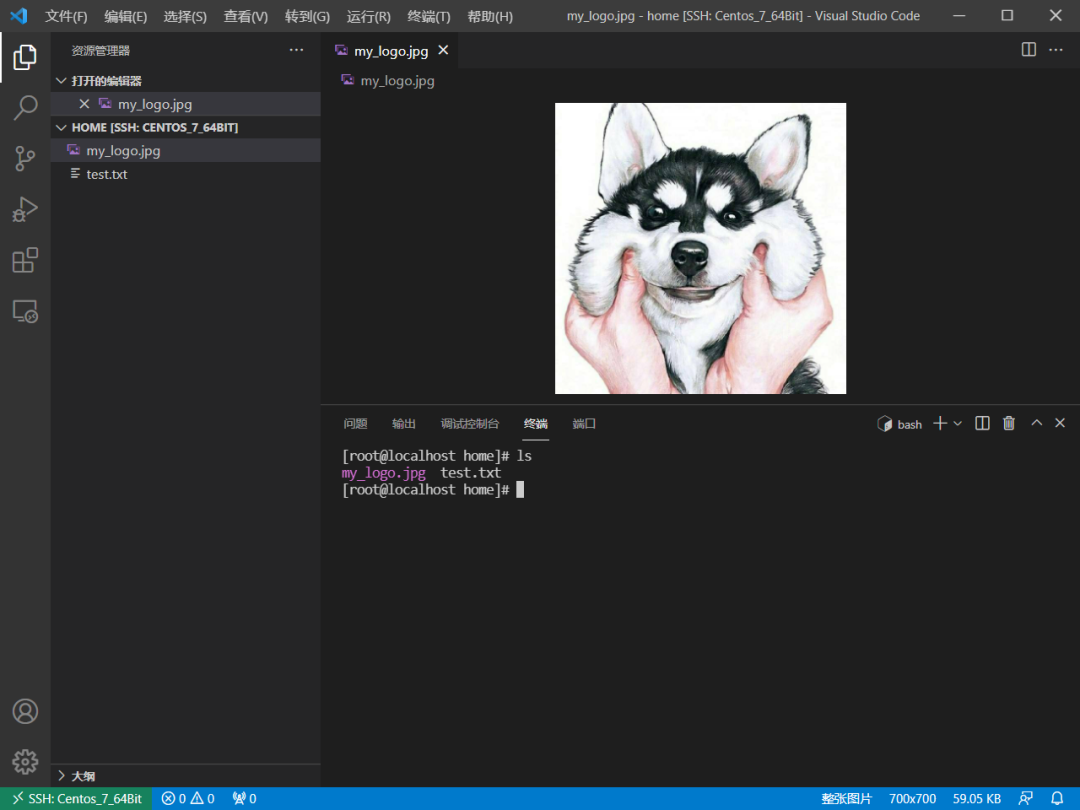Kill terminal with trash icon
The width and height of the screenshot is (1080, 810).
pos(1009,424)
